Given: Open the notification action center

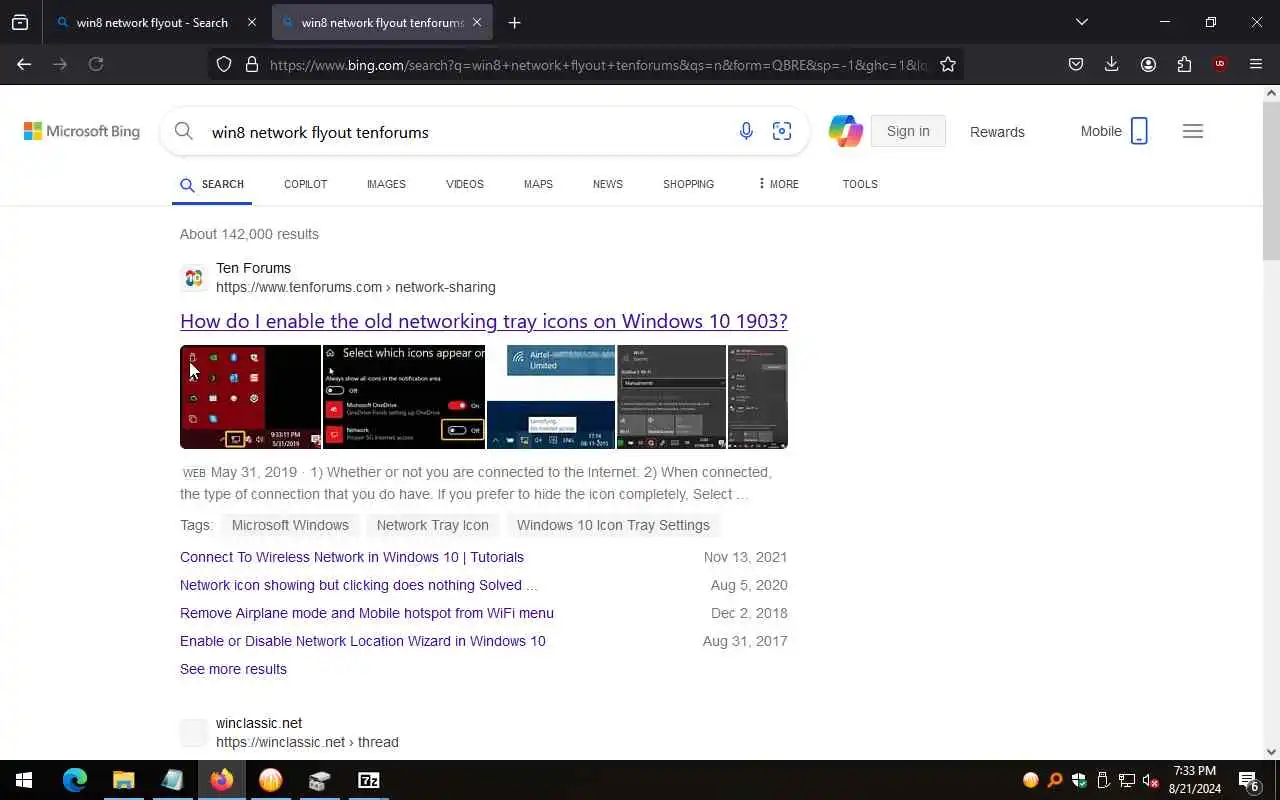Looking at the screenshot, I should point(1248,781).
